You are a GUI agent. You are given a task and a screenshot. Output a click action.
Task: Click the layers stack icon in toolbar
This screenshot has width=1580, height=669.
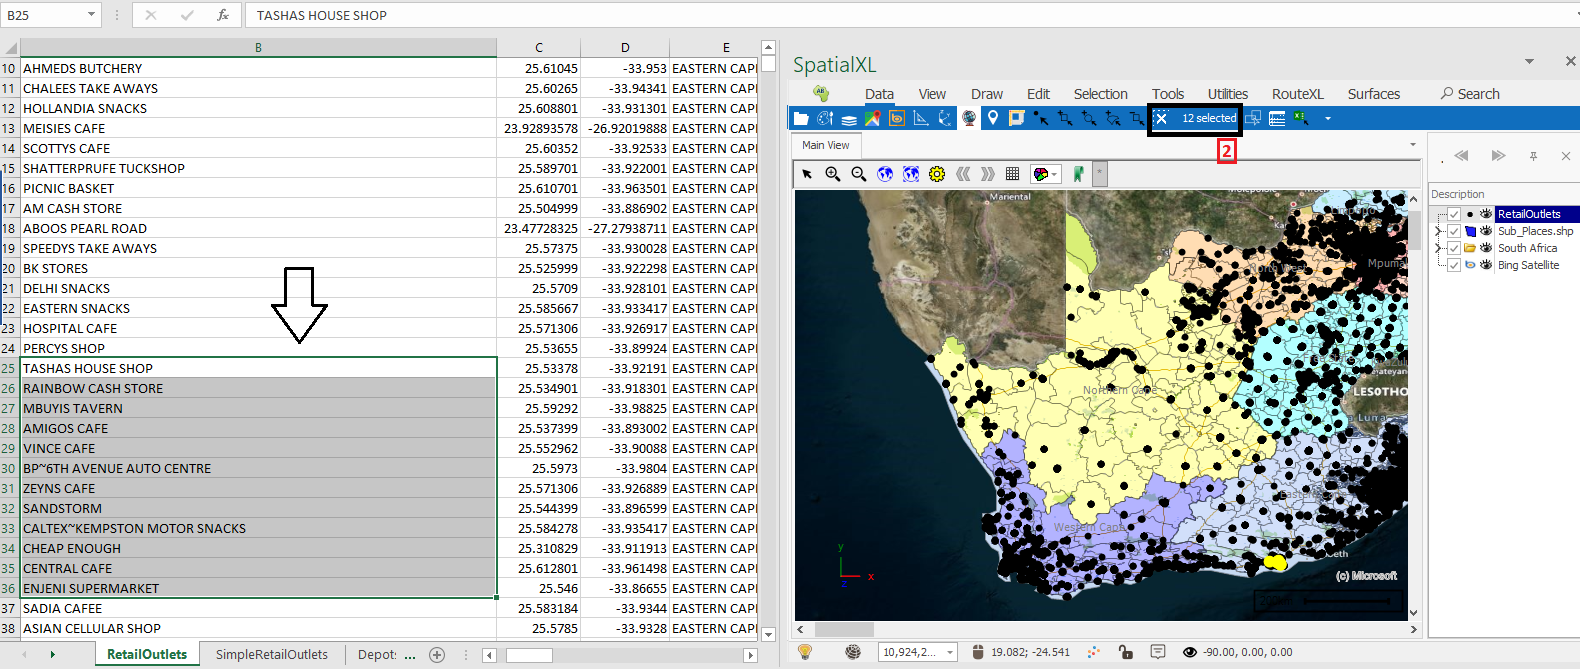[x=848, y=118]
